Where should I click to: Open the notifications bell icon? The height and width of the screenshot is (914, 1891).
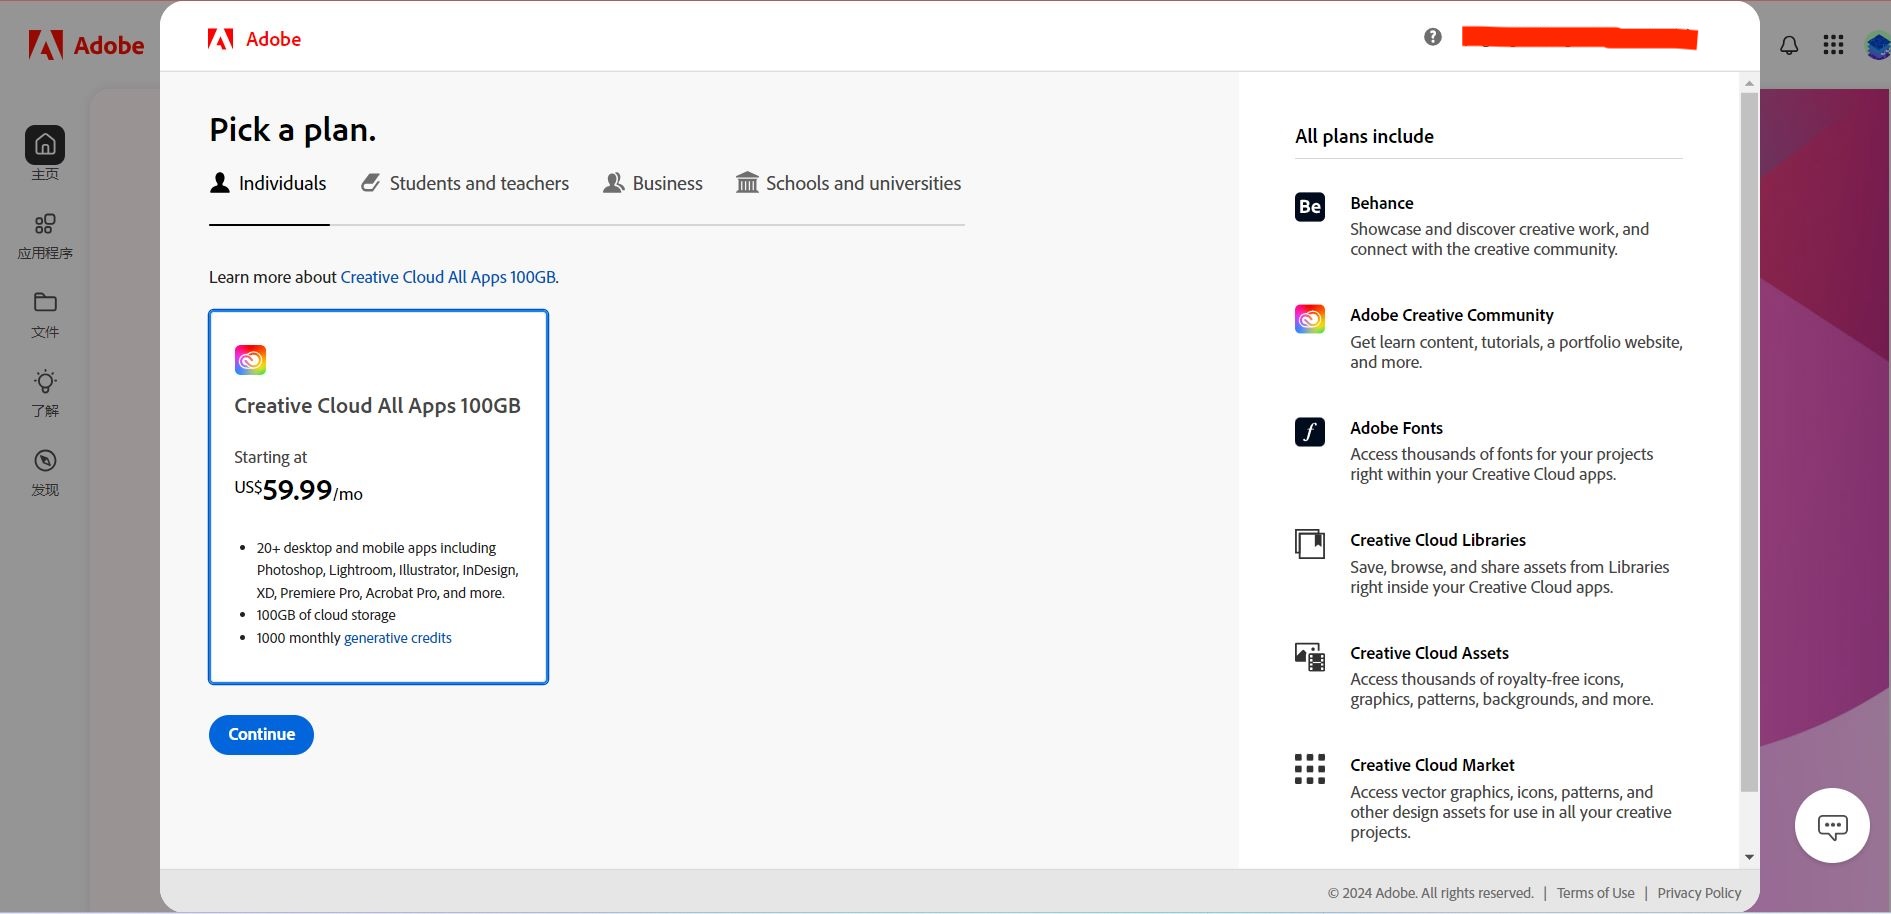(1789, 45)
